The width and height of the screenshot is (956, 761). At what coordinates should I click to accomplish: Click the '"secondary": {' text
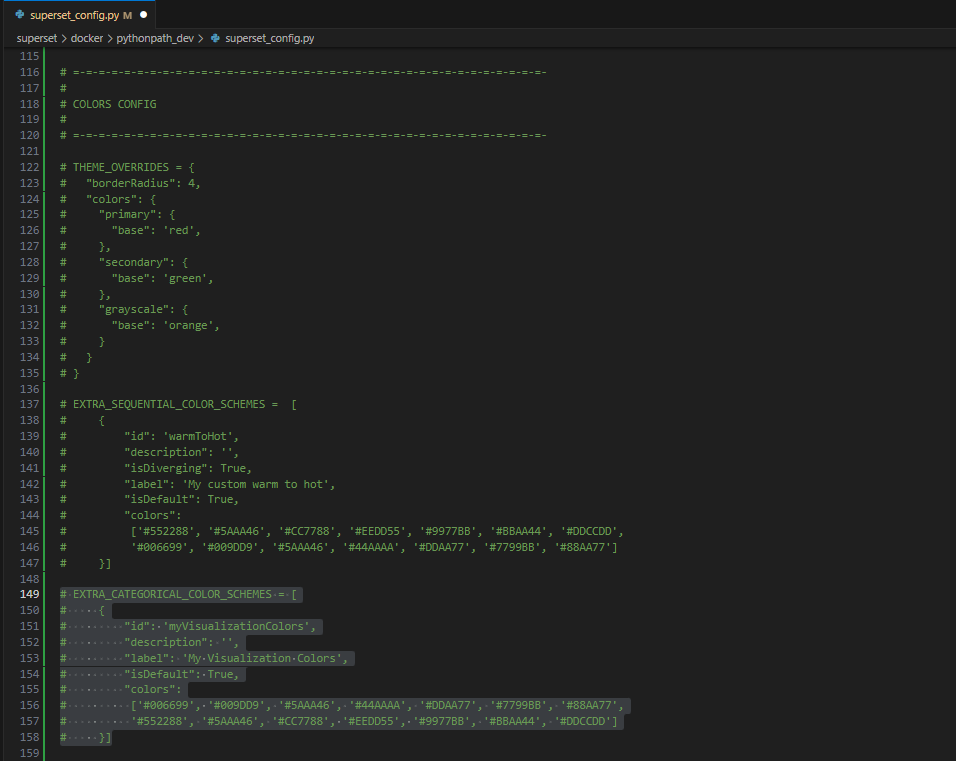[x=143, y=262]
